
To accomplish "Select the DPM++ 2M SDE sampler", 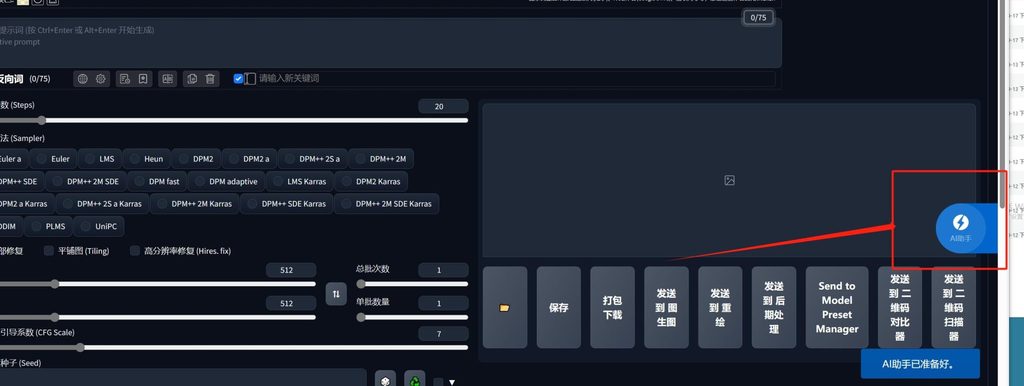I will (x=86, y=182).
